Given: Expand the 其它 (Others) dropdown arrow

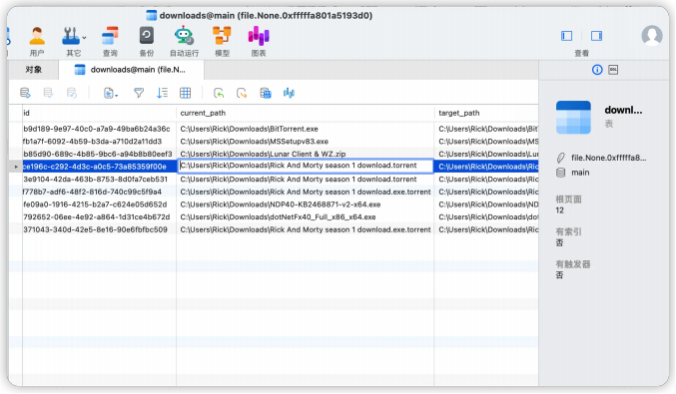Looking at the screenshot, I should click(x=84, y=38).
